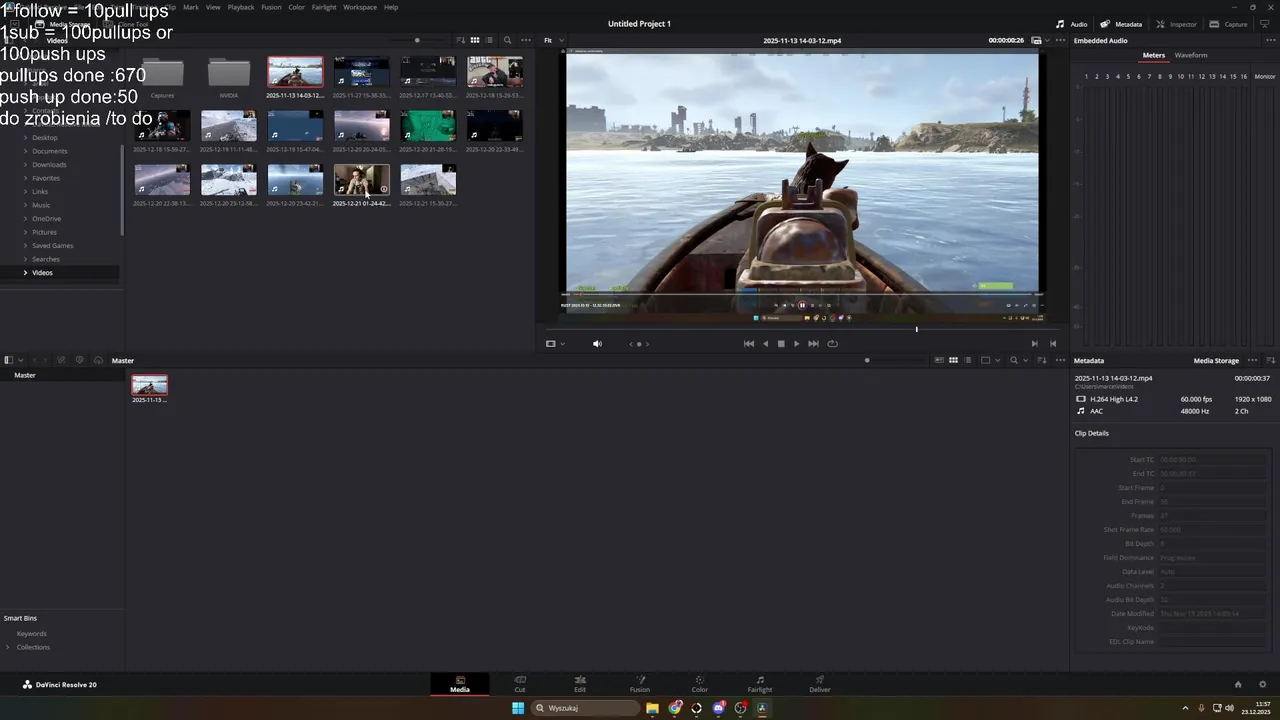1280x720 pixels.
Task: Open project settings gear icon
Action: click(1262, 685)
